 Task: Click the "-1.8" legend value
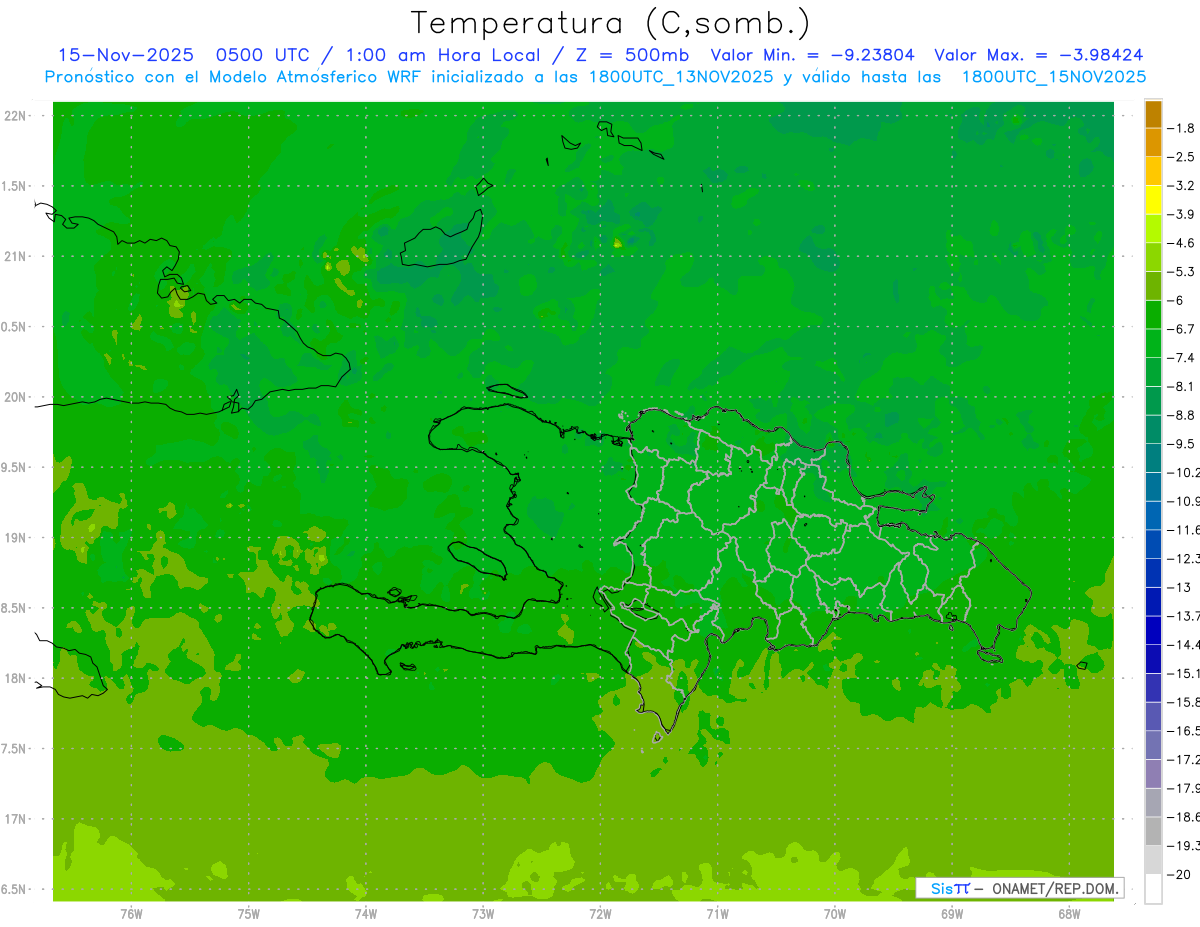click(x=1181, y=128)
